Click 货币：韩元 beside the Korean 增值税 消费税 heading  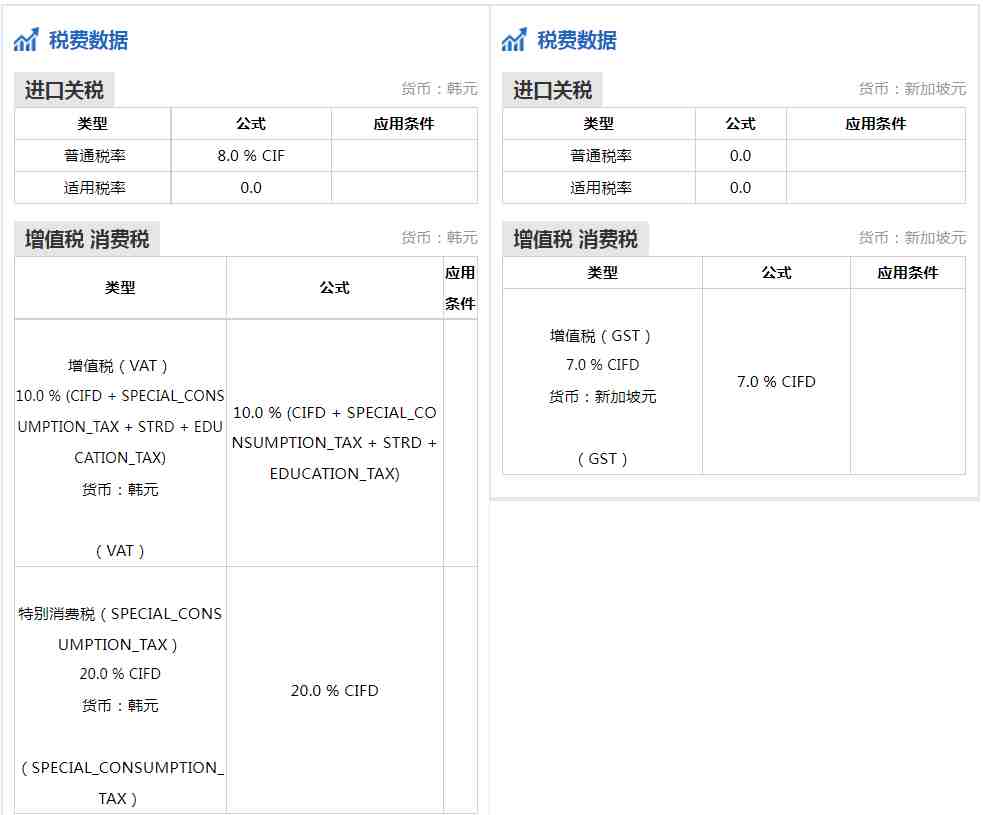(x=439, y=238)
